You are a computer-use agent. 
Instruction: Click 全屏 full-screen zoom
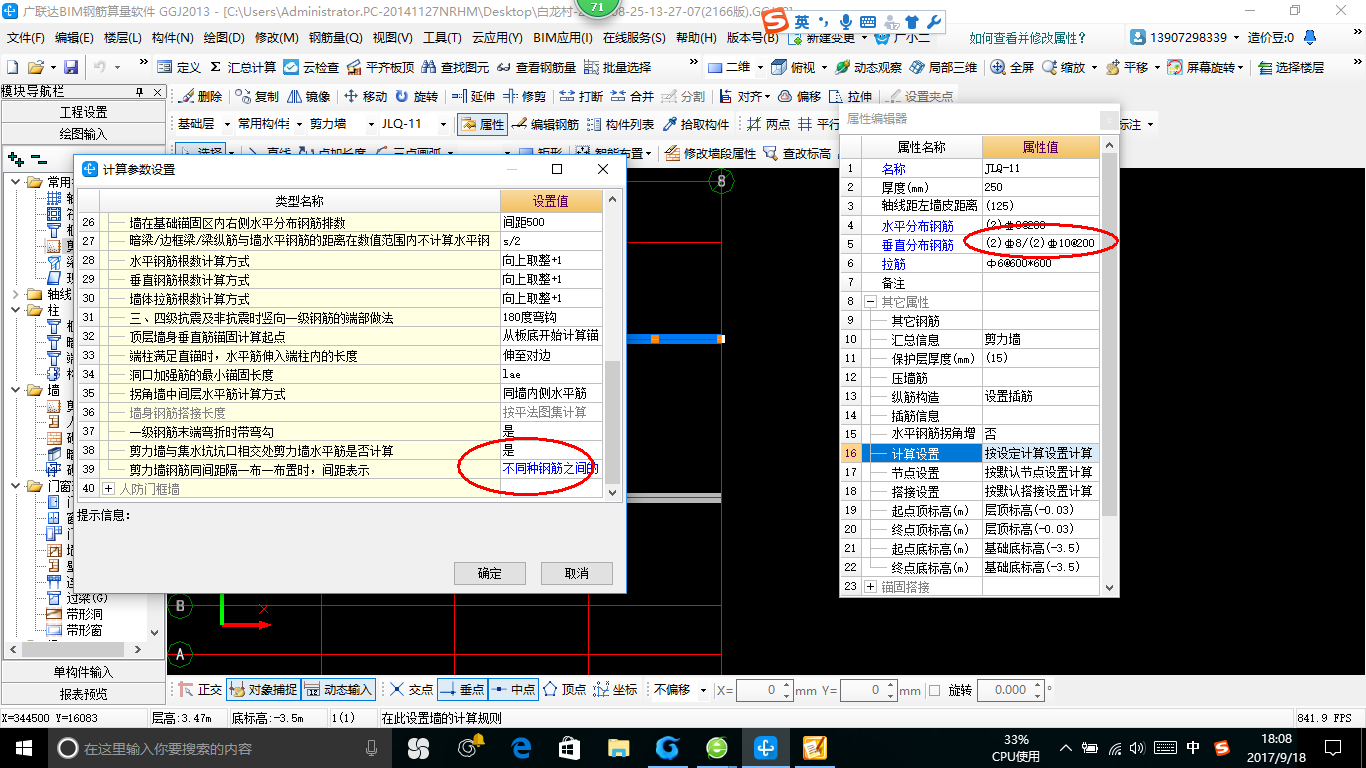(x=1013, y=67)
